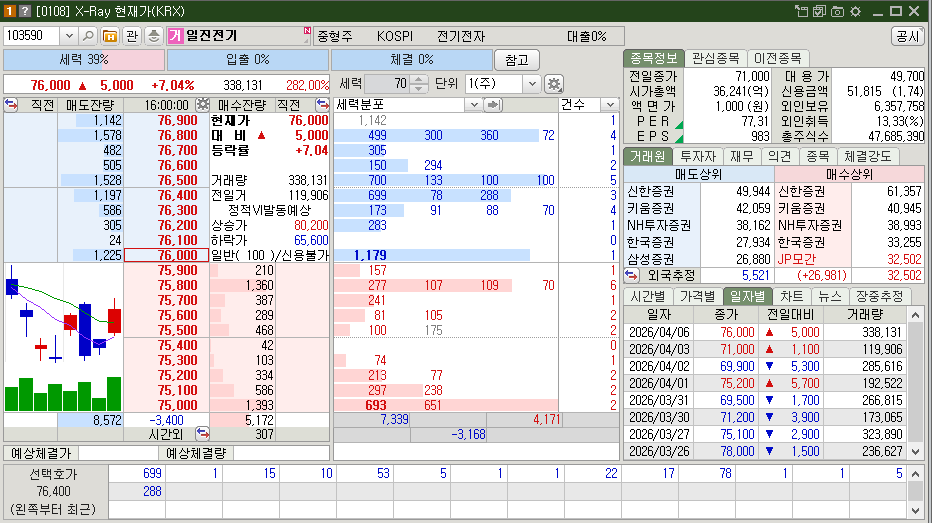The height and width of the screenshot is (523, 932).
Task: Open the 시간별 tab
Action: [648, 296]
